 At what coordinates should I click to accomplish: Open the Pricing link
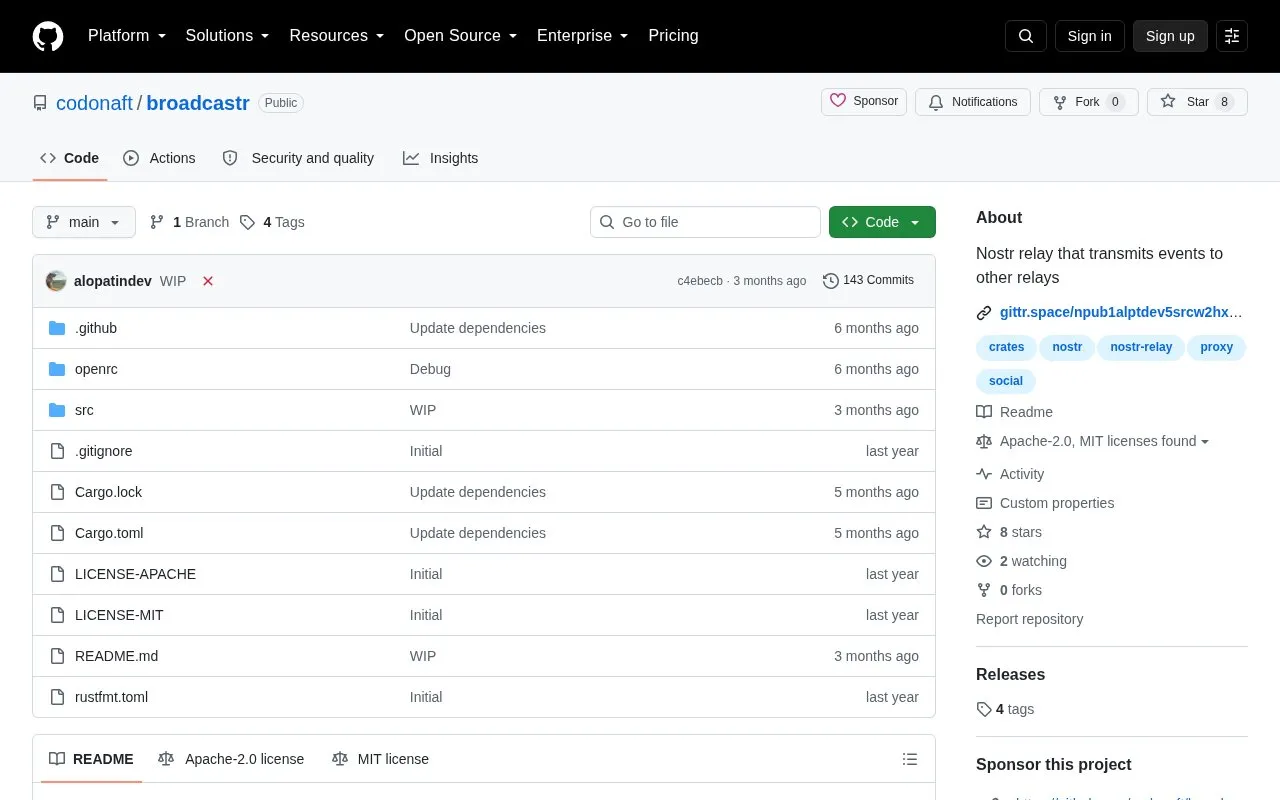coord(674,36)
